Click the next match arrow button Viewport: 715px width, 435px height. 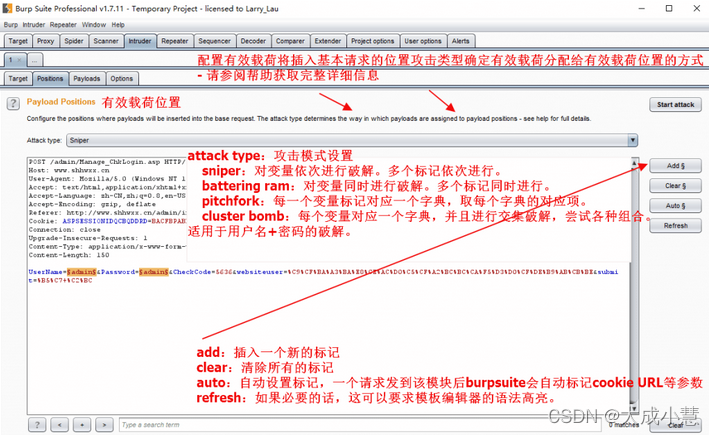click(x=104, y=425)
